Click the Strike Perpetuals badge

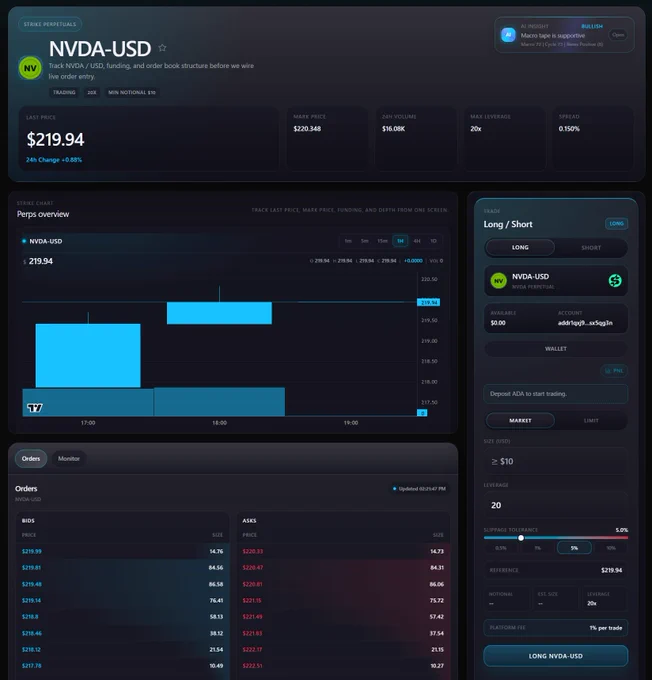click(x=50, y=24)
